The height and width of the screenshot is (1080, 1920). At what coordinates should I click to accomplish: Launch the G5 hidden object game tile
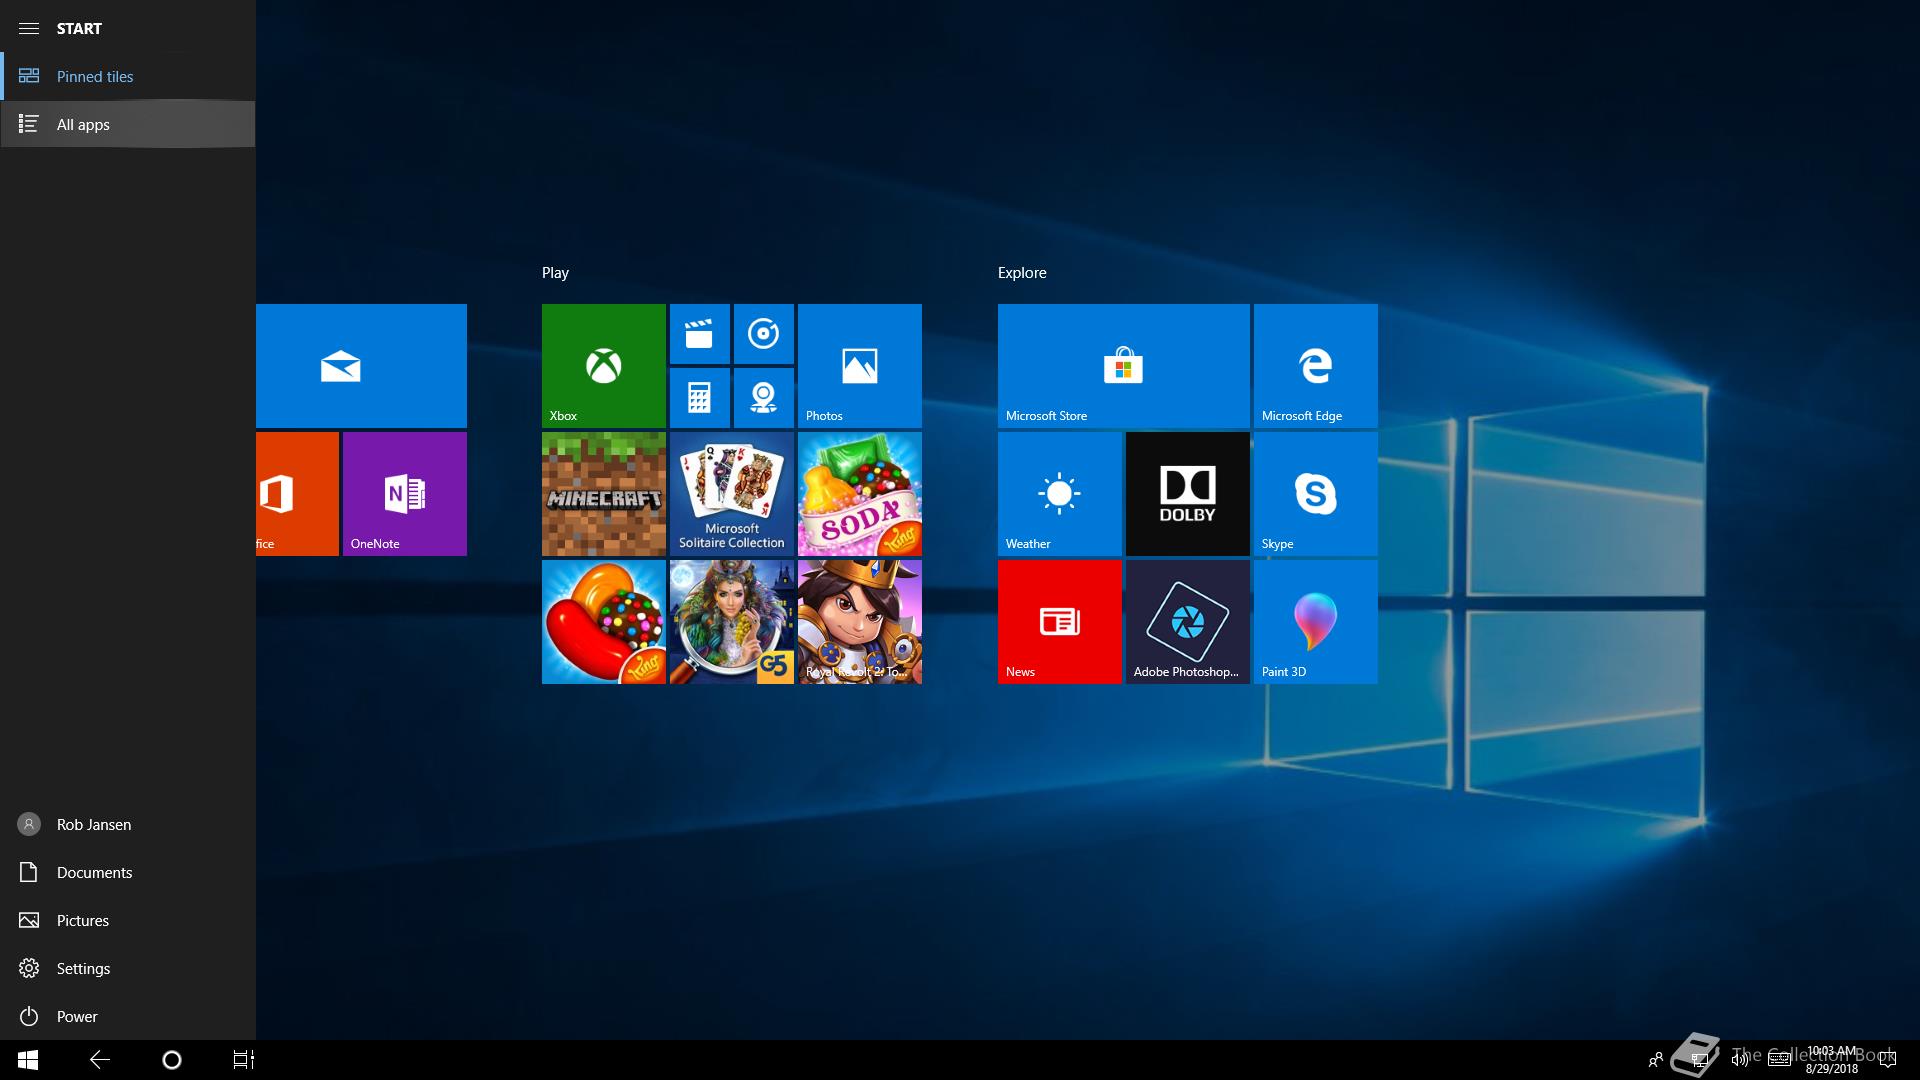tap(732, 622)
